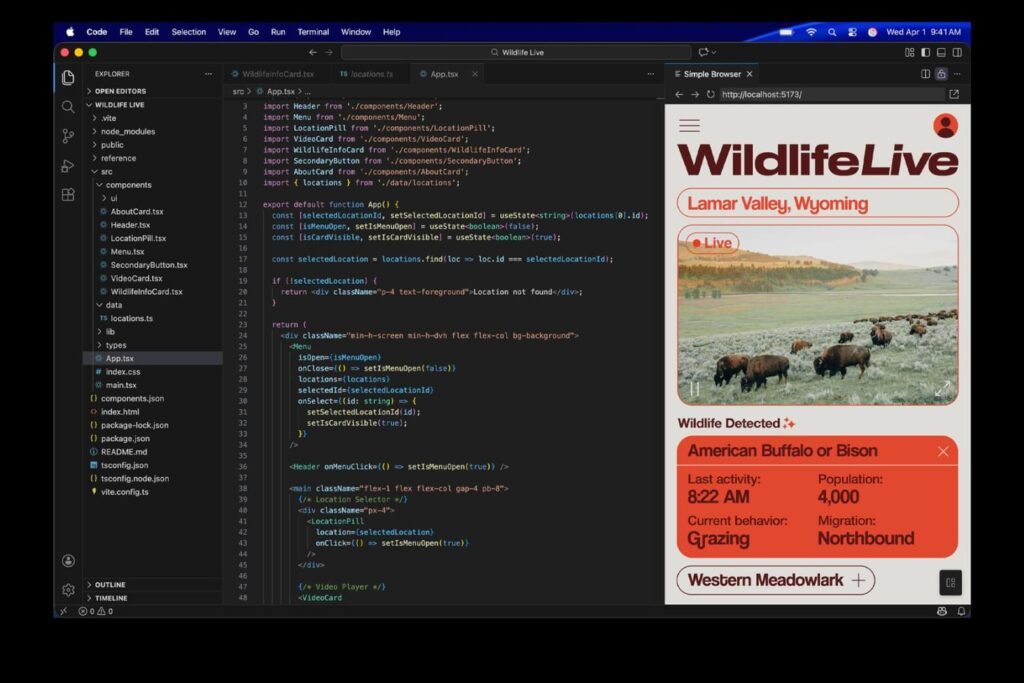Open the Extensions view
1024x683 pixels.
(x=68, y=194)
